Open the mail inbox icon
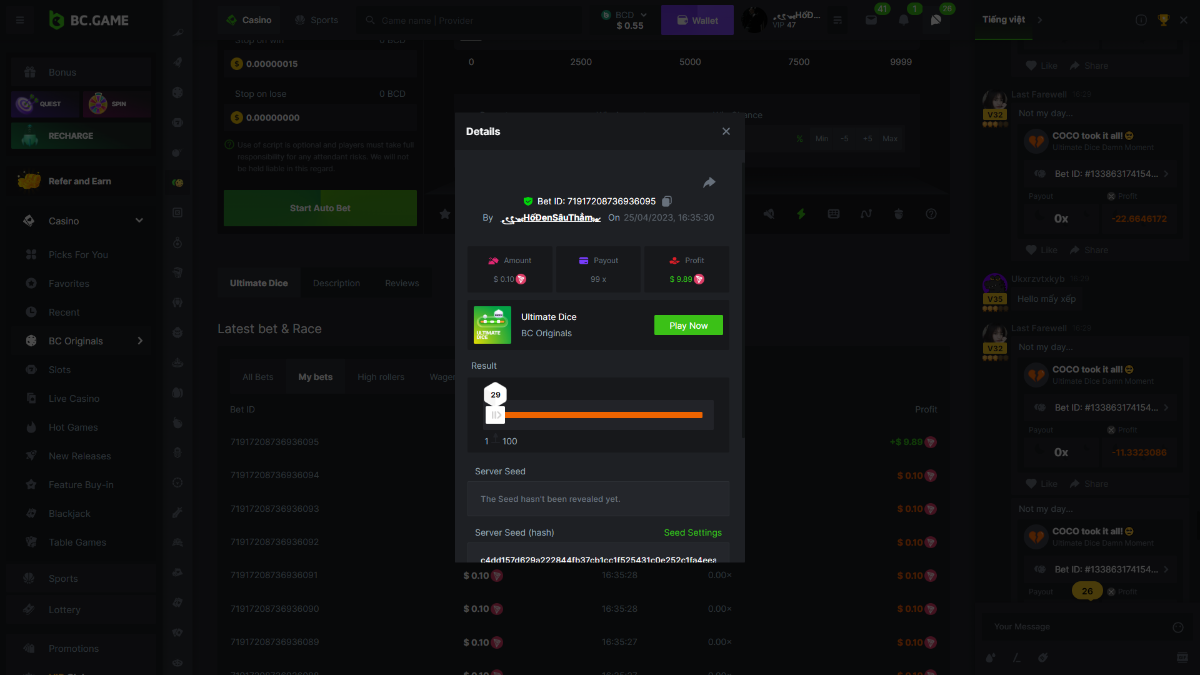This screenshot has height=675, width=1200. 871,20
